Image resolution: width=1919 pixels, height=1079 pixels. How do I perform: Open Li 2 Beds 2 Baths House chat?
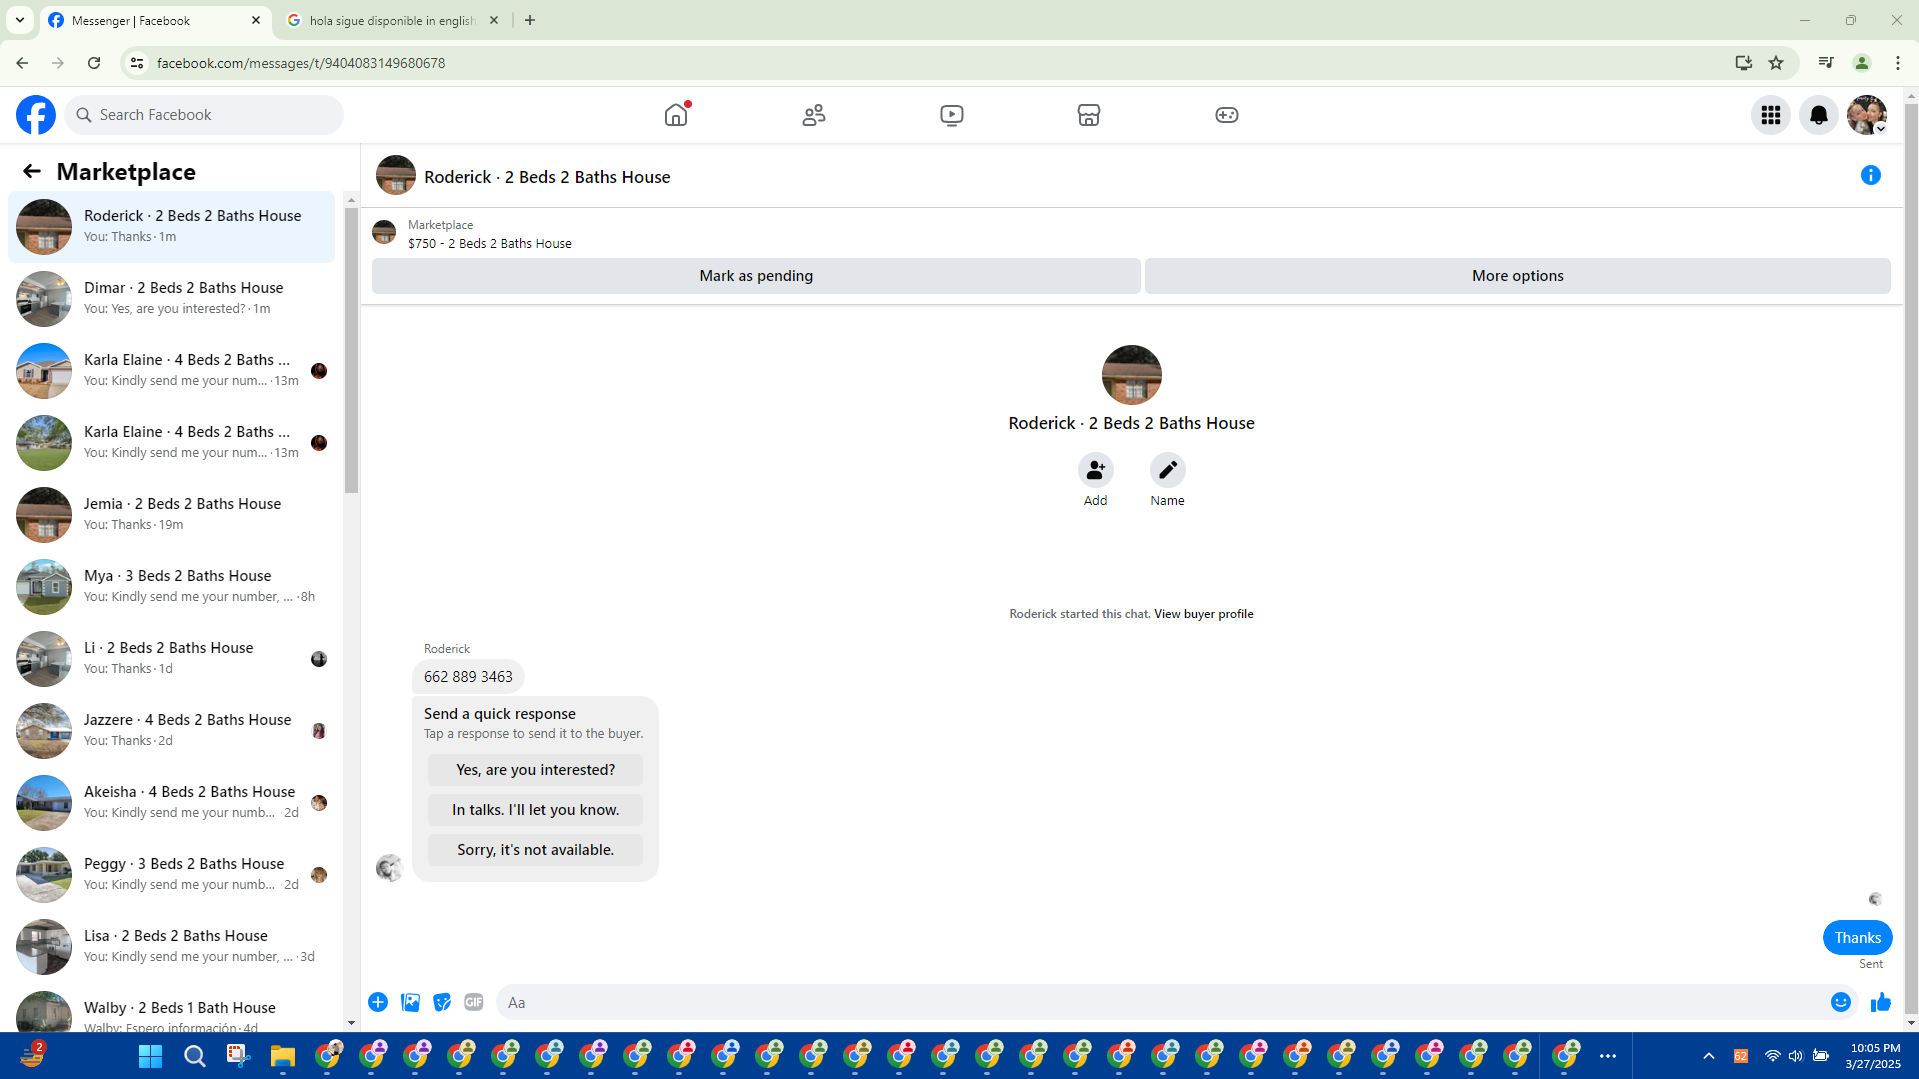click(172, 659)
